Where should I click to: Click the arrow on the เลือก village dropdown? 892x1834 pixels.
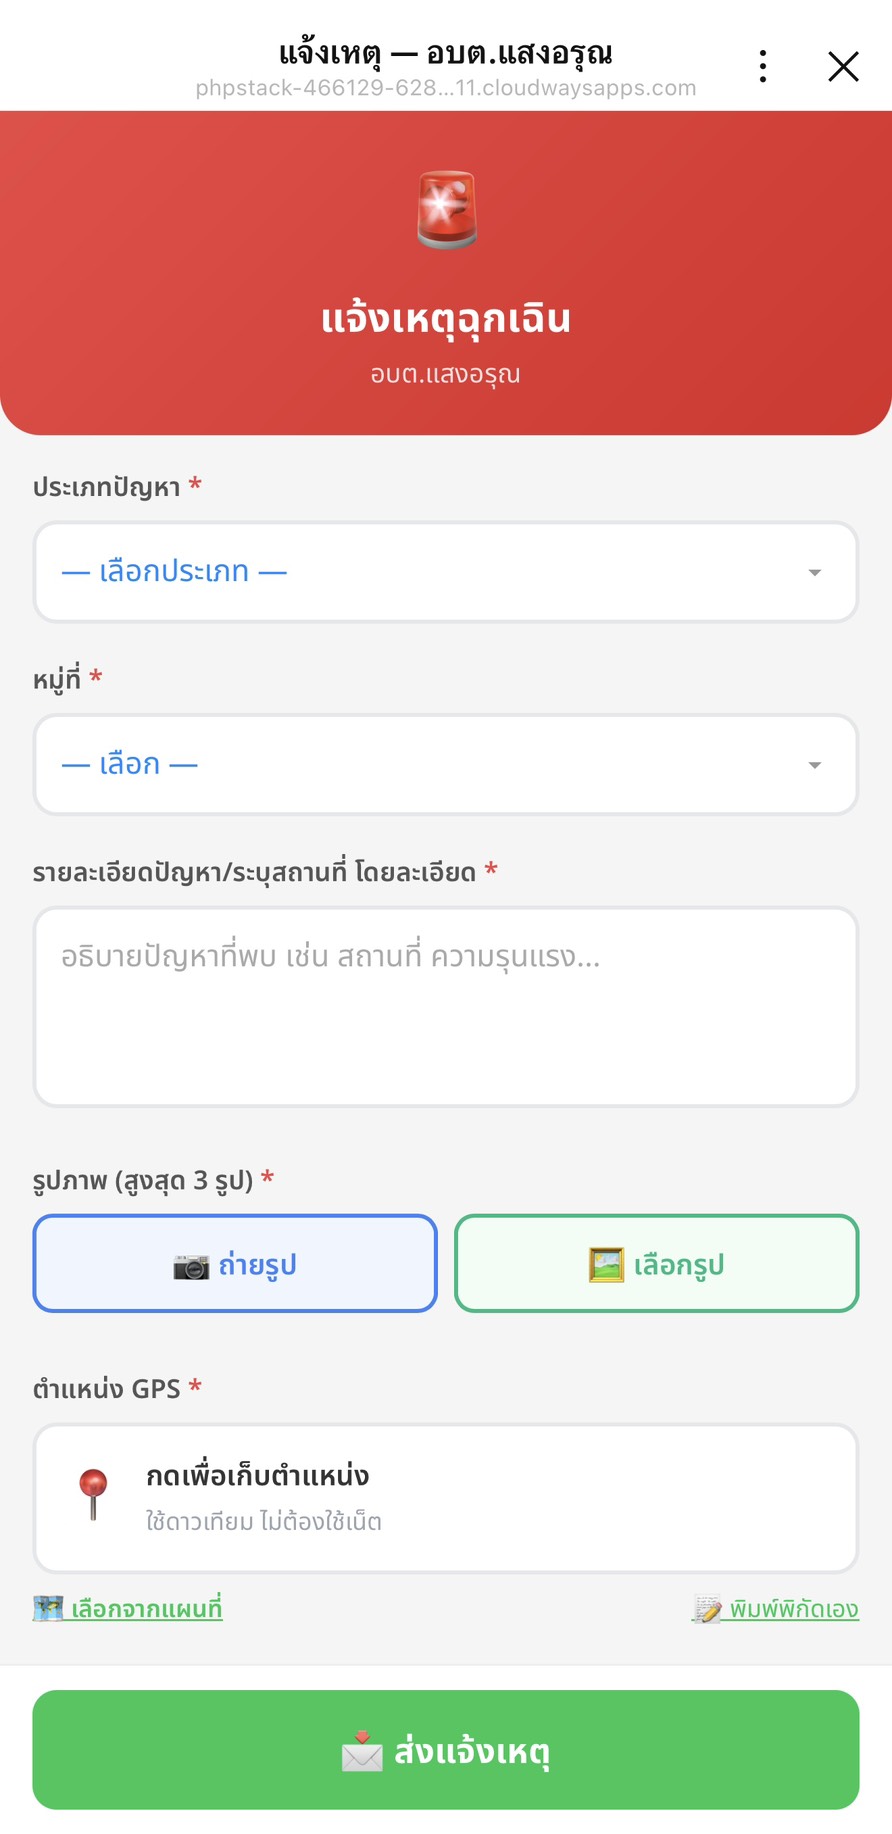815,766
